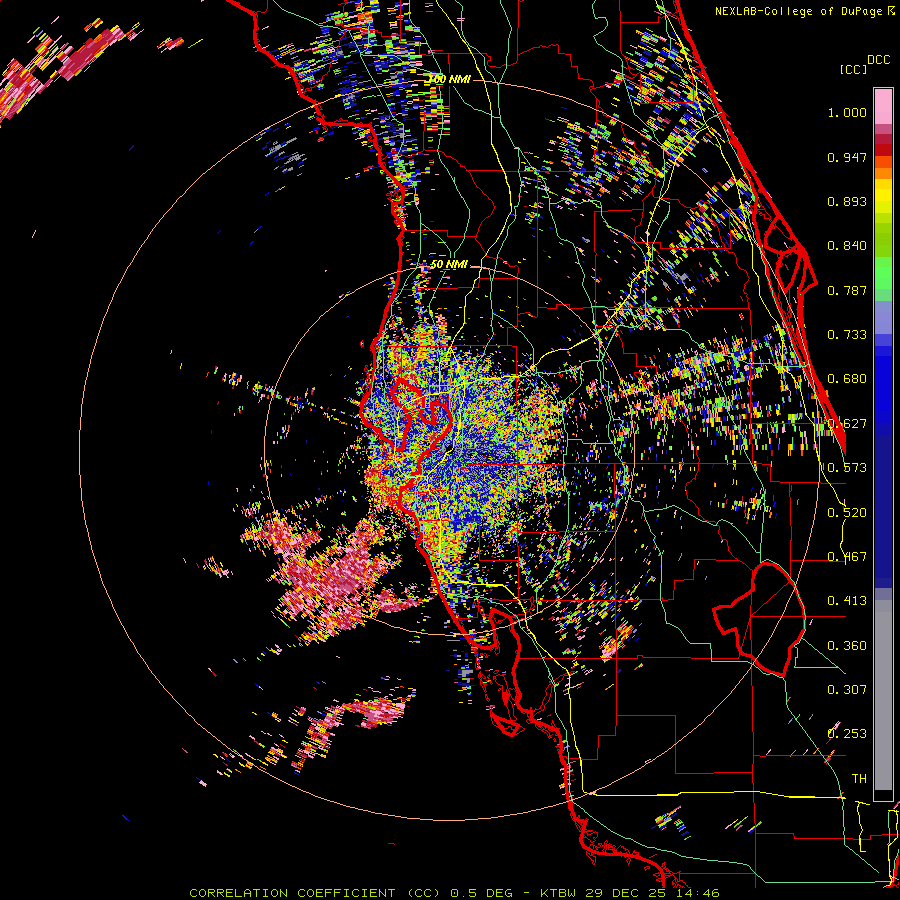
Task: Click the DCC label above the color scale
Action: click(x=879, y=59)
